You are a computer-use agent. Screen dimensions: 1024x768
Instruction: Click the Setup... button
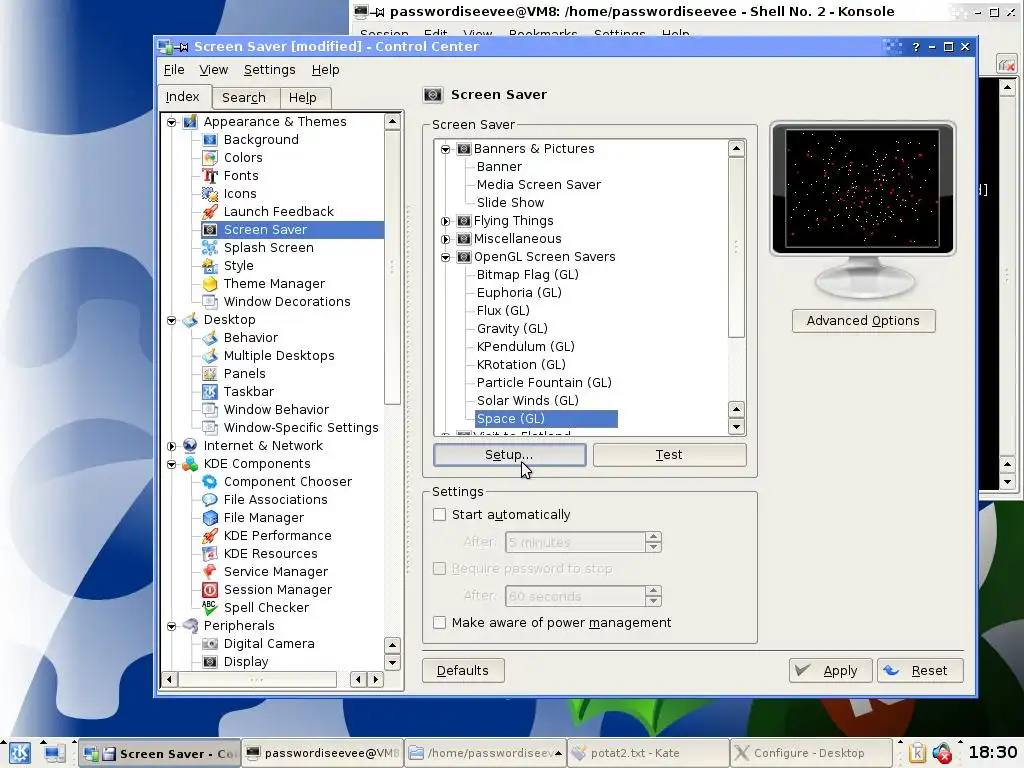[509, 455]
